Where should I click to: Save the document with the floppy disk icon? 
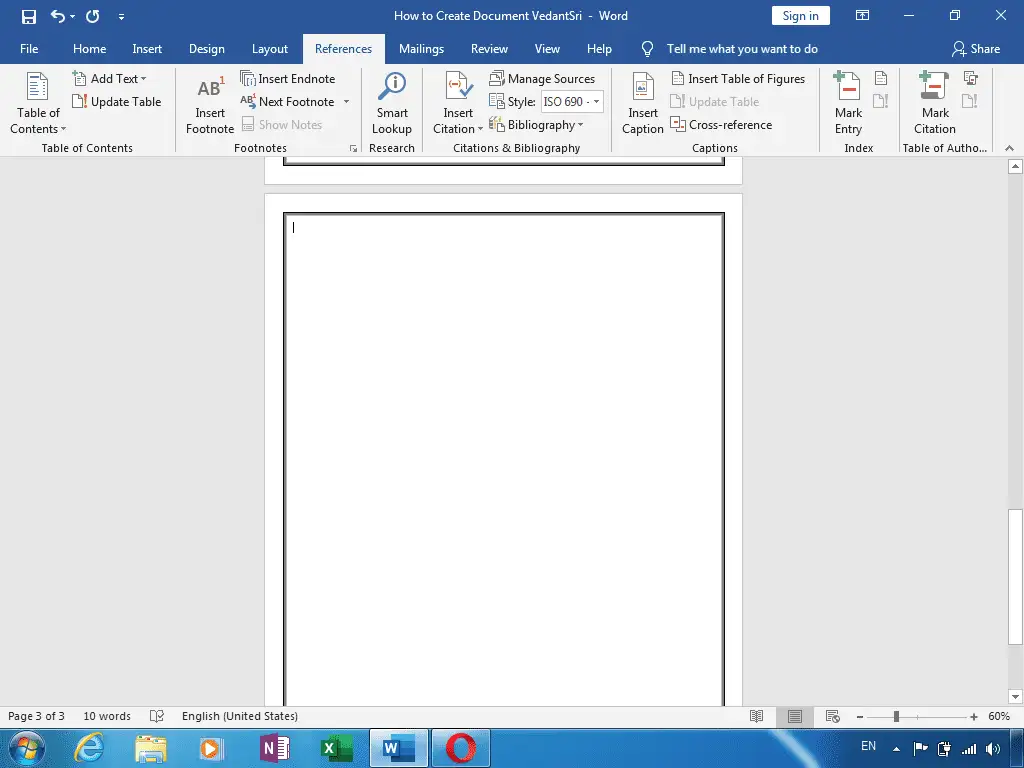point(29,16)
